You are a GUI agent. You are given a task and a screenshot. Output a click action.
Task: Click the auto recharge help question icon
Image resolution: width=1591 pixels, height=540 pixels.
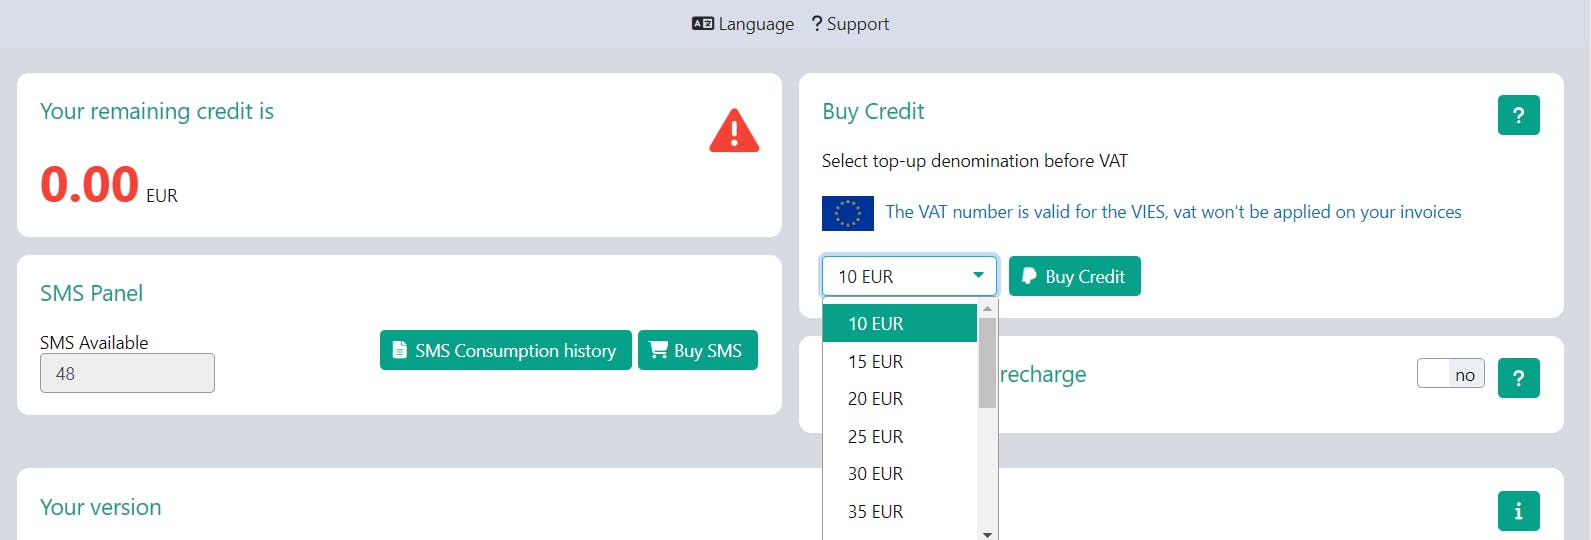pyautogui.click(x=1518, y=378)
